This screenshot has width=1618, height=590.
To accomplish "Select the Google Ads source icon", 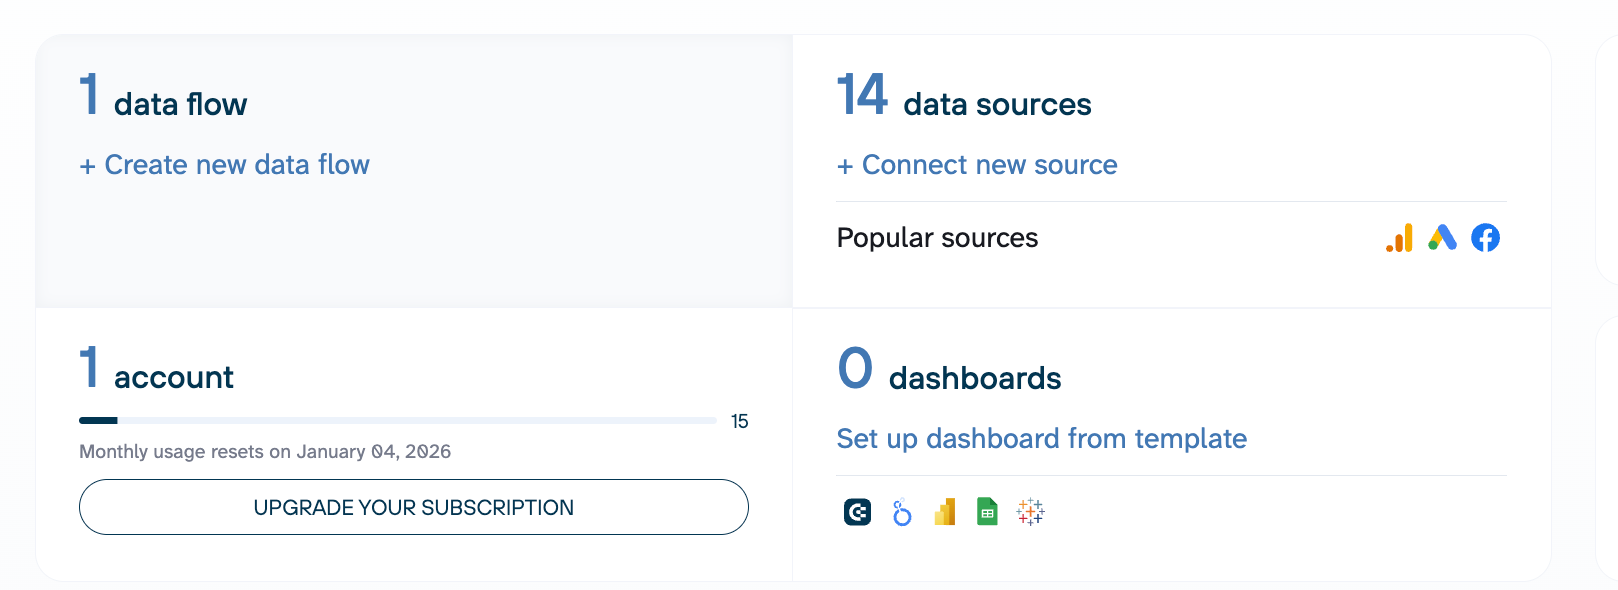I will 1442,238.
